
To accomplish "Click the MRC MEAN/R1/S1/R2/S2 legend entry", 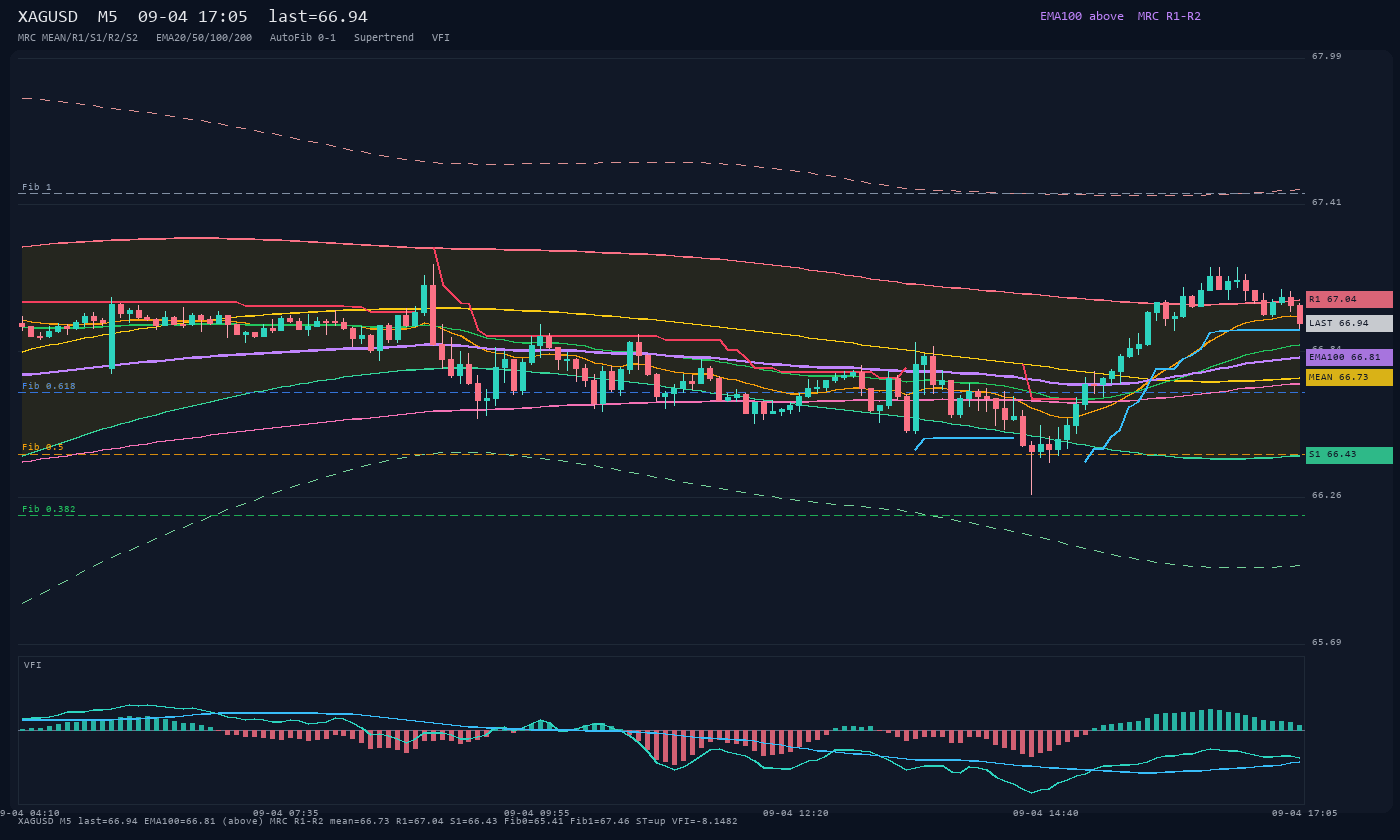I will coord(78,38).
